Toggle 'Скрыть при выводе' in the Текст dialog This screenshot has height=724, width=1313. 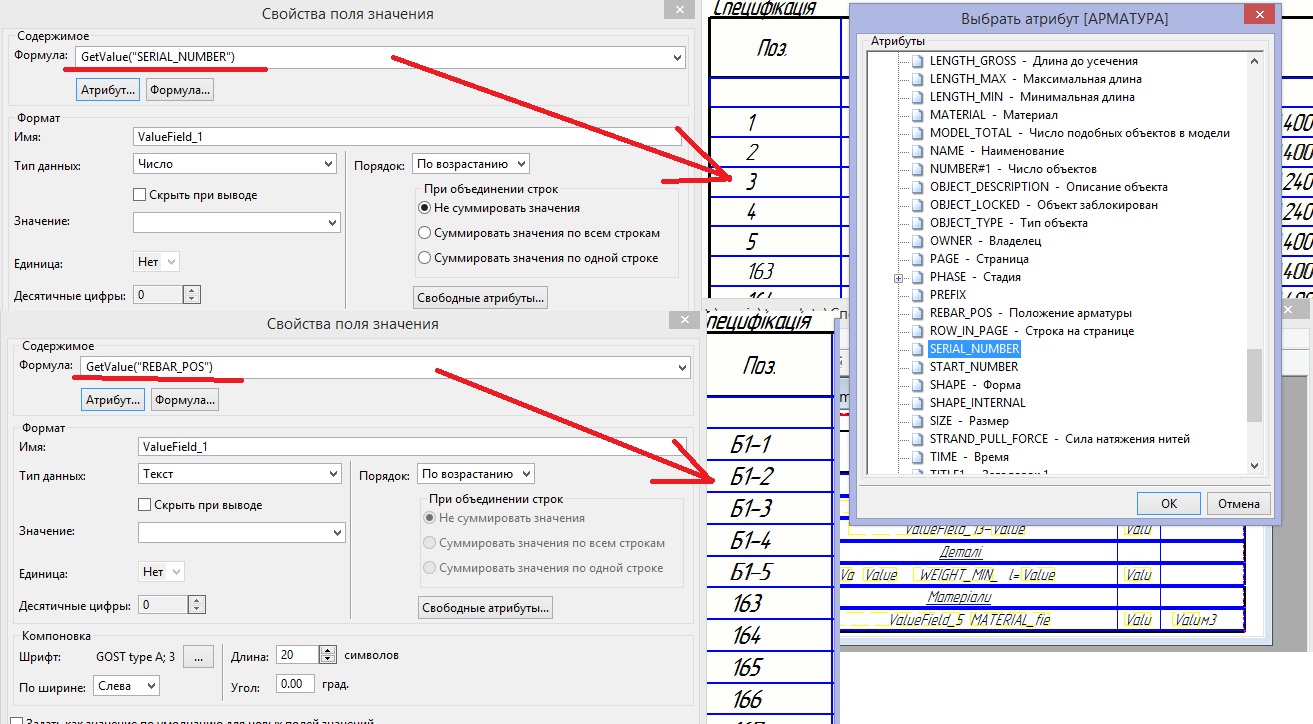(146, 505)
